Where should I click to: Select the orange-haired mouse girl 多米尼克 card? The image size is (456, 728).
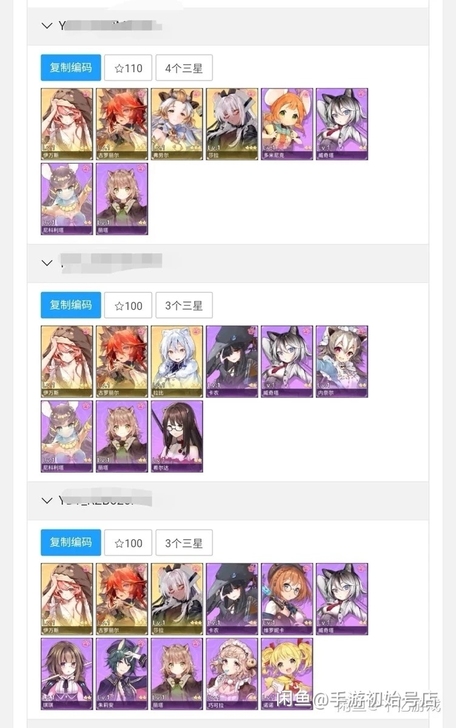[x=287, y=124]
